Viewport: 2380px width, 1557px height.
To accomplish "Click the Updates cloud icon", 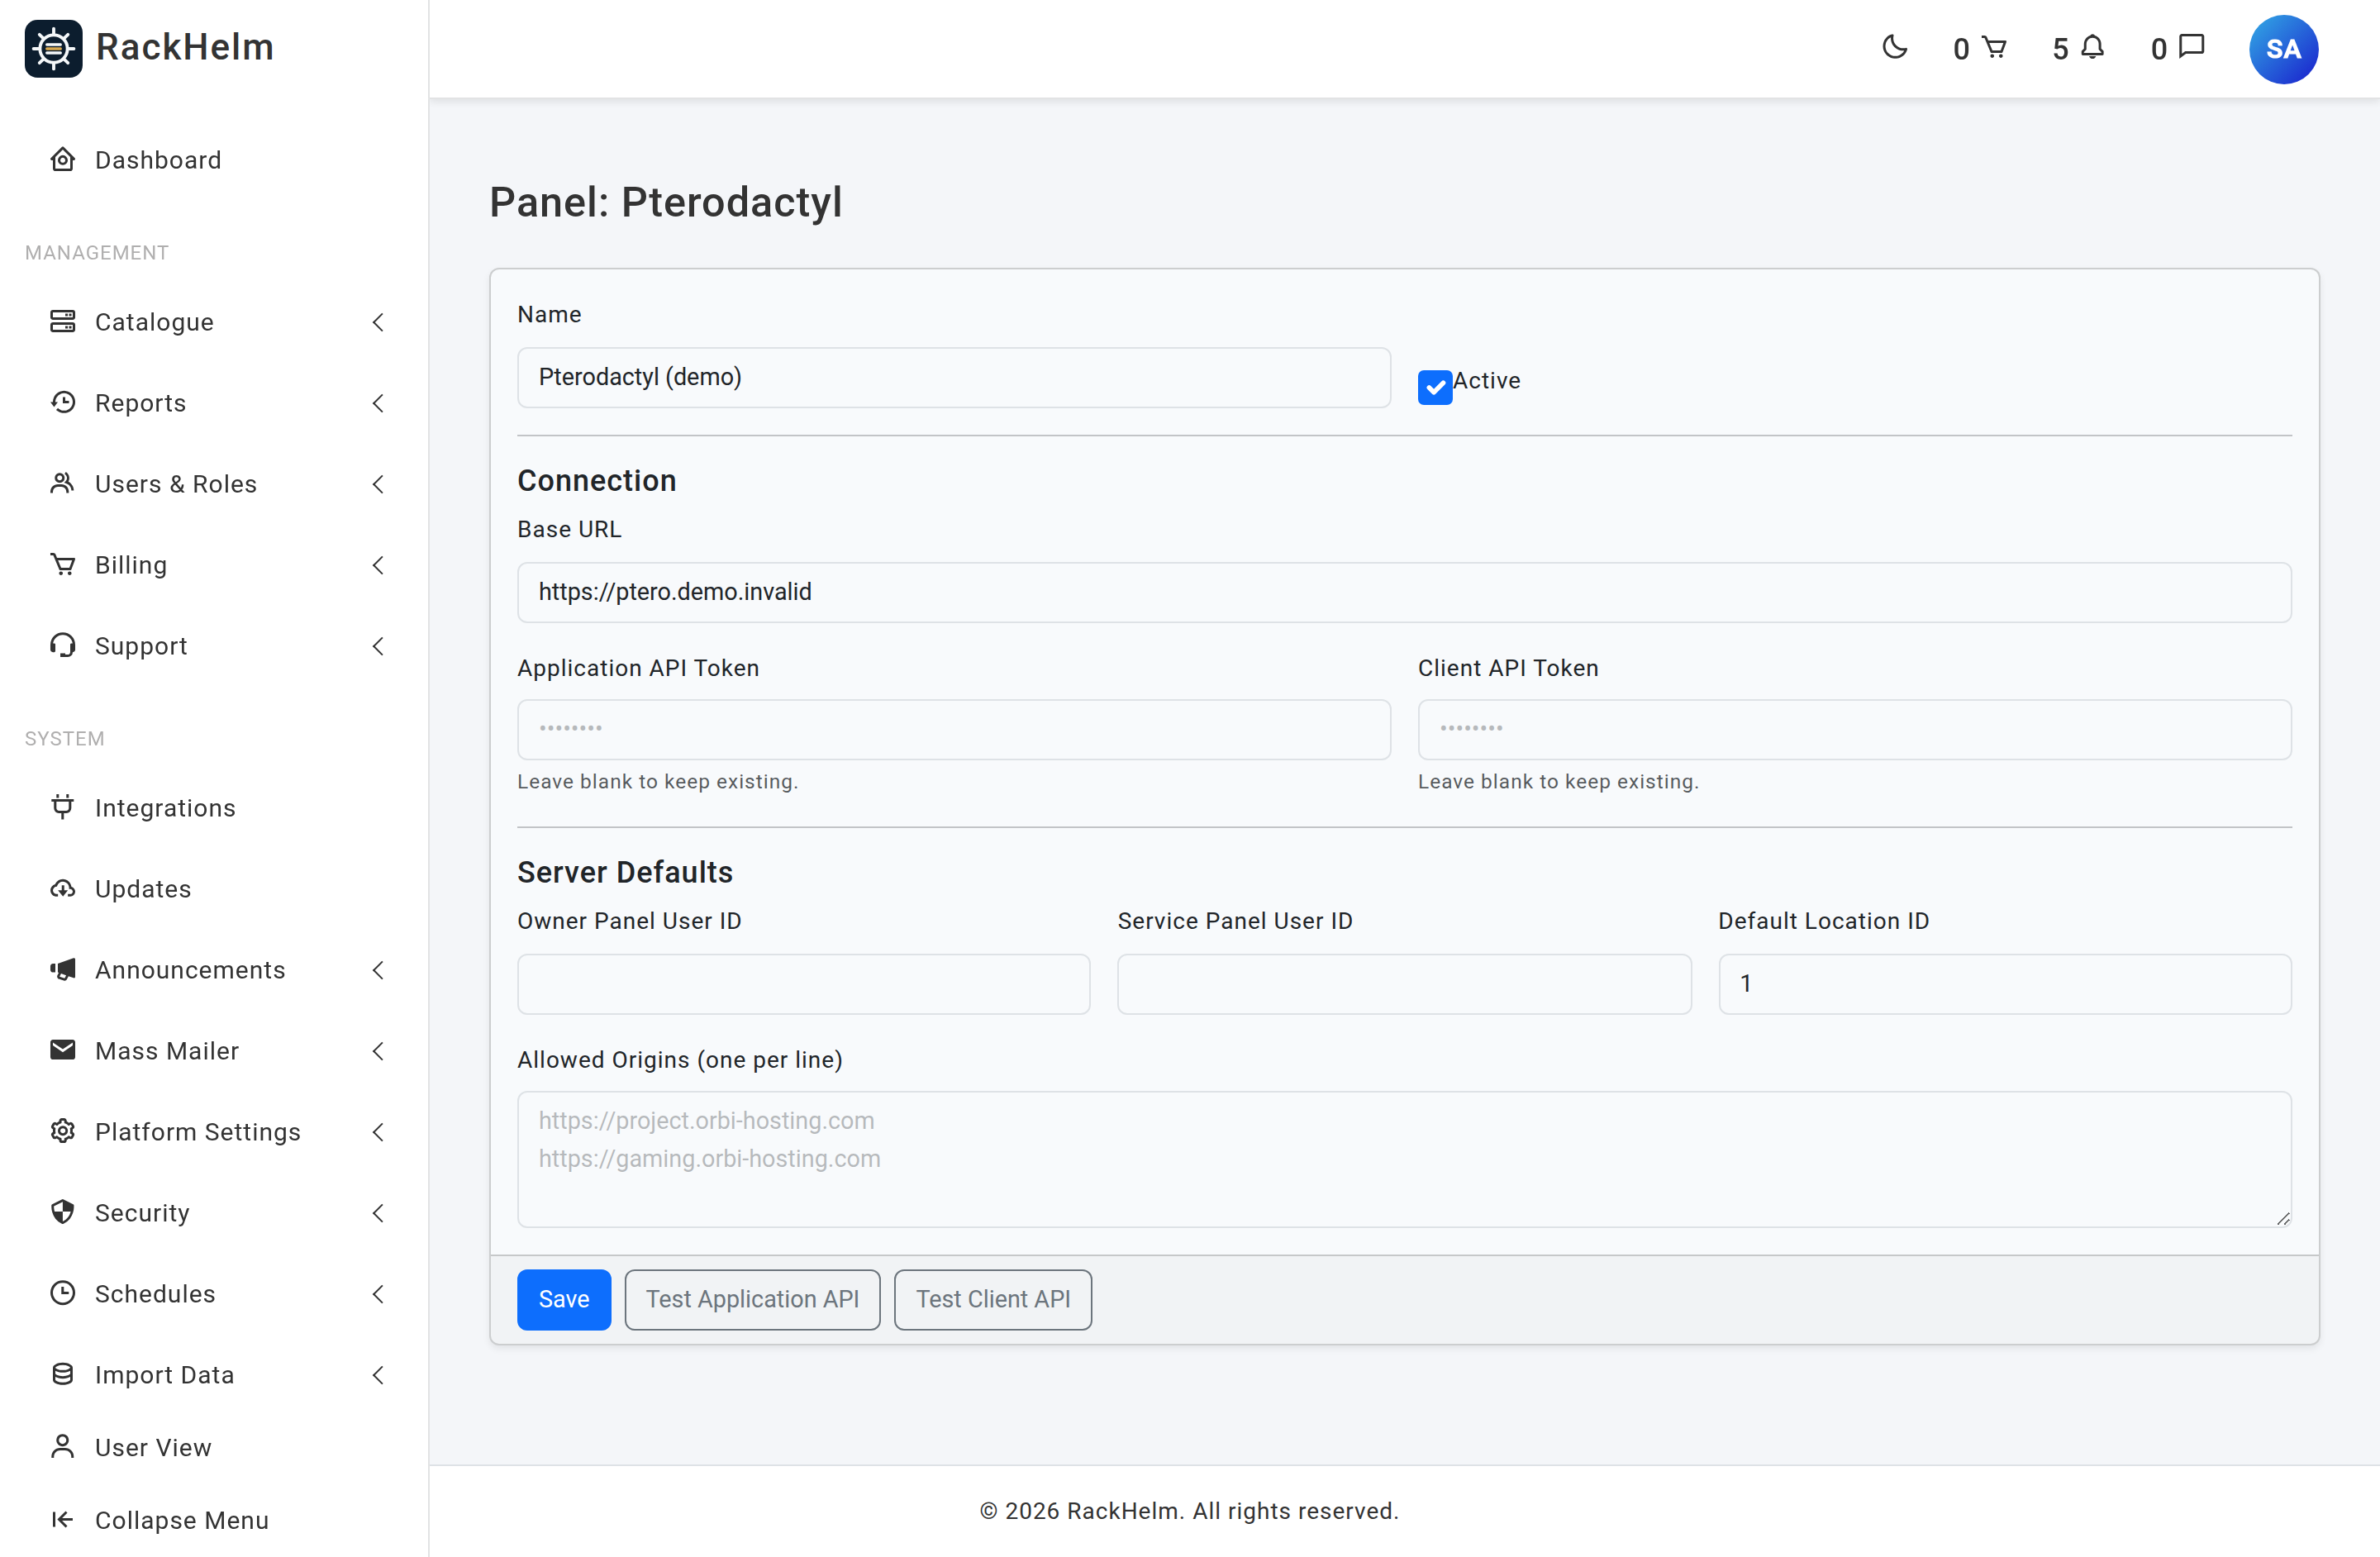I will [63, 888].
